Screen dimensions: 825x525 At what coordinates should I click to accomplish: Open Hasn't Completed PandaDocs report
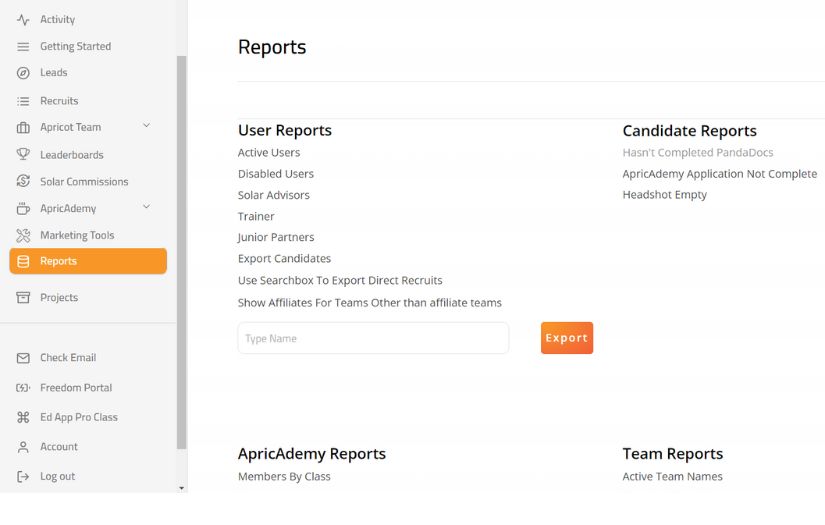[698, 153]
